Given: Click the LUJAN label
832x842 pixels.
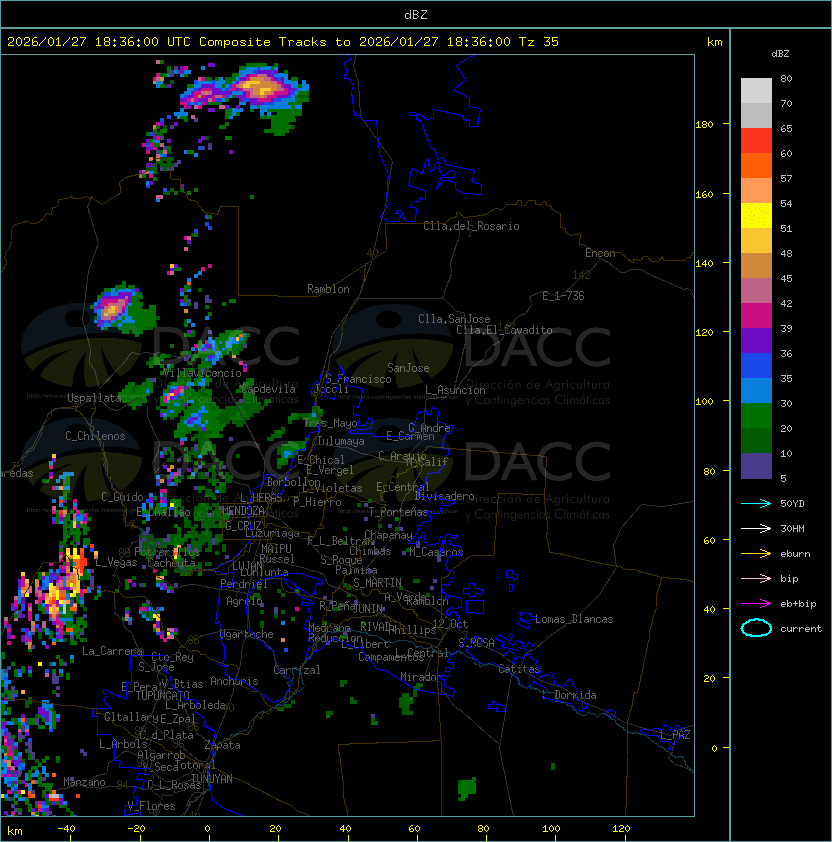Looking at the screenshot, I should click(x=247, y=565).
